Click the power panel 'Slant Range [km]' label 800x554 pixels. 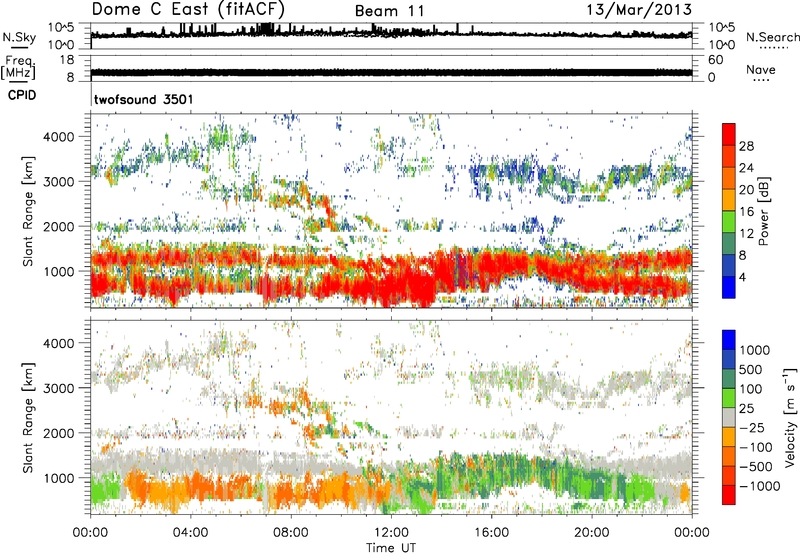29,211
